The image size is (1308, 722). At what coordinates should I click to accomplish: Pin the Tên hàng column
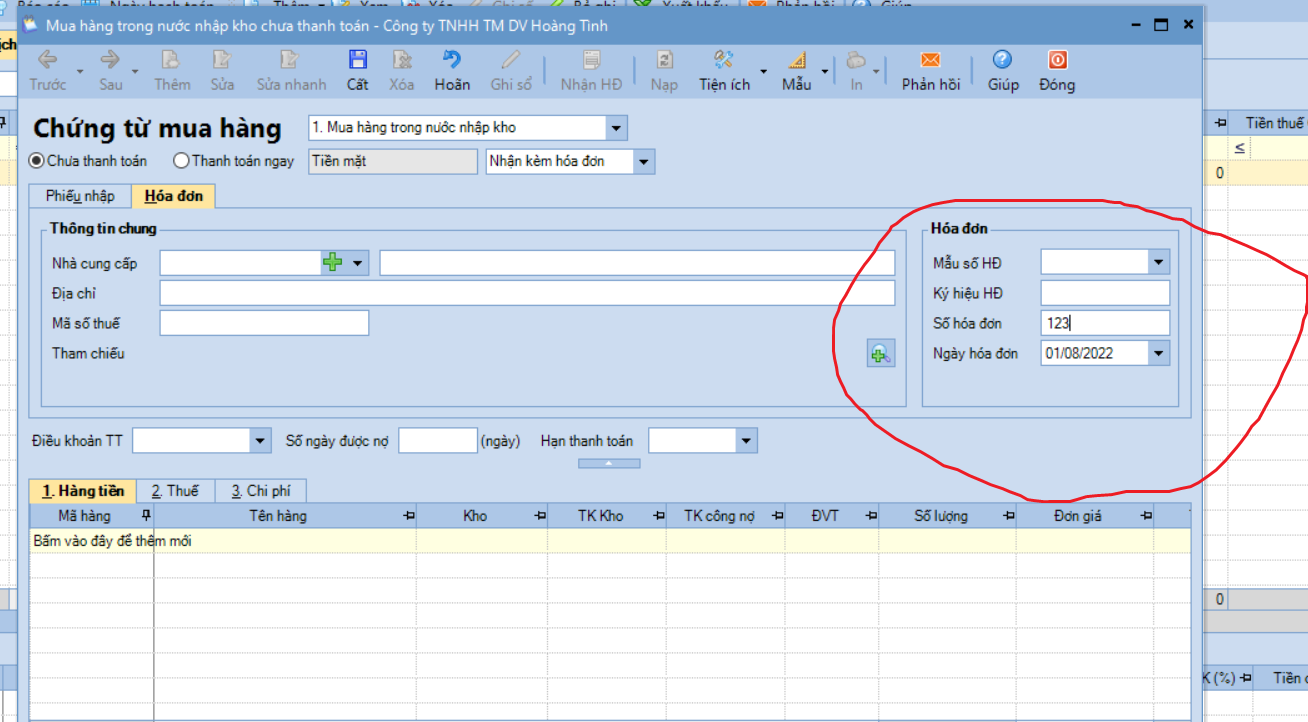pos(408,516)
